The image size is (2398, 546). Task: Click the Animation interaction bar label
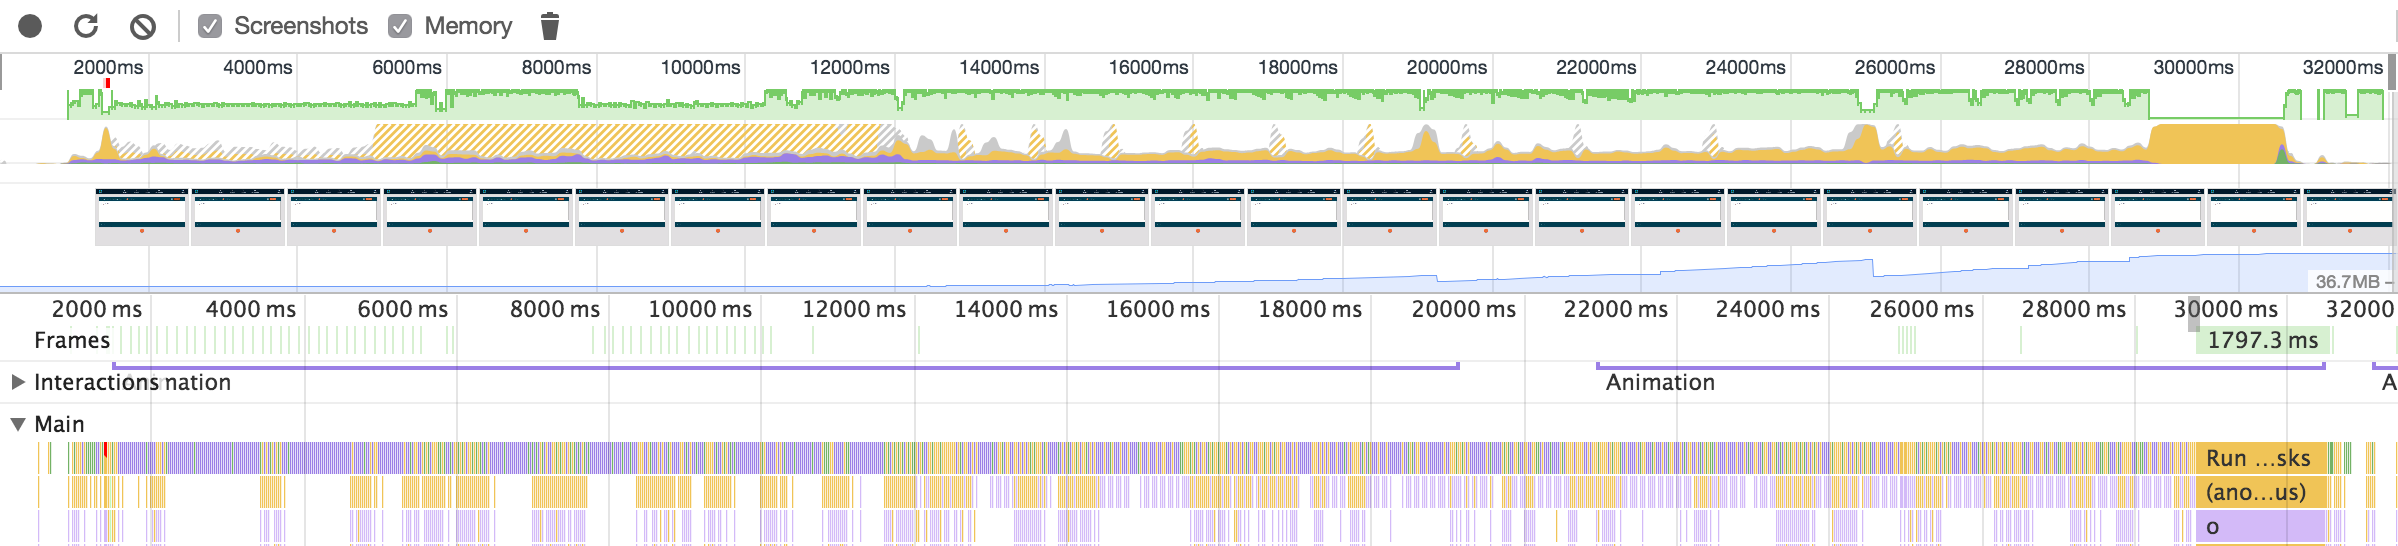click(x=1660, y=382)
